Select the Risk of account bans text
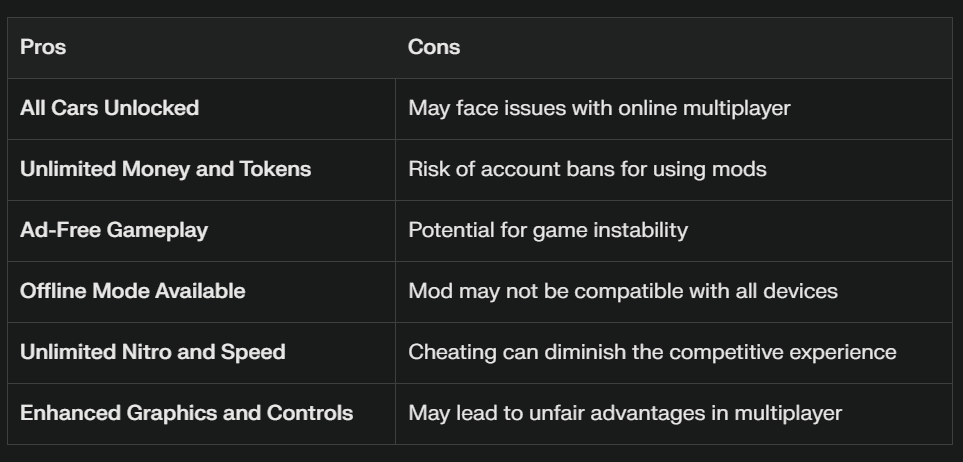This screenshot has height=462, width=963. click(x=587, y=170)
